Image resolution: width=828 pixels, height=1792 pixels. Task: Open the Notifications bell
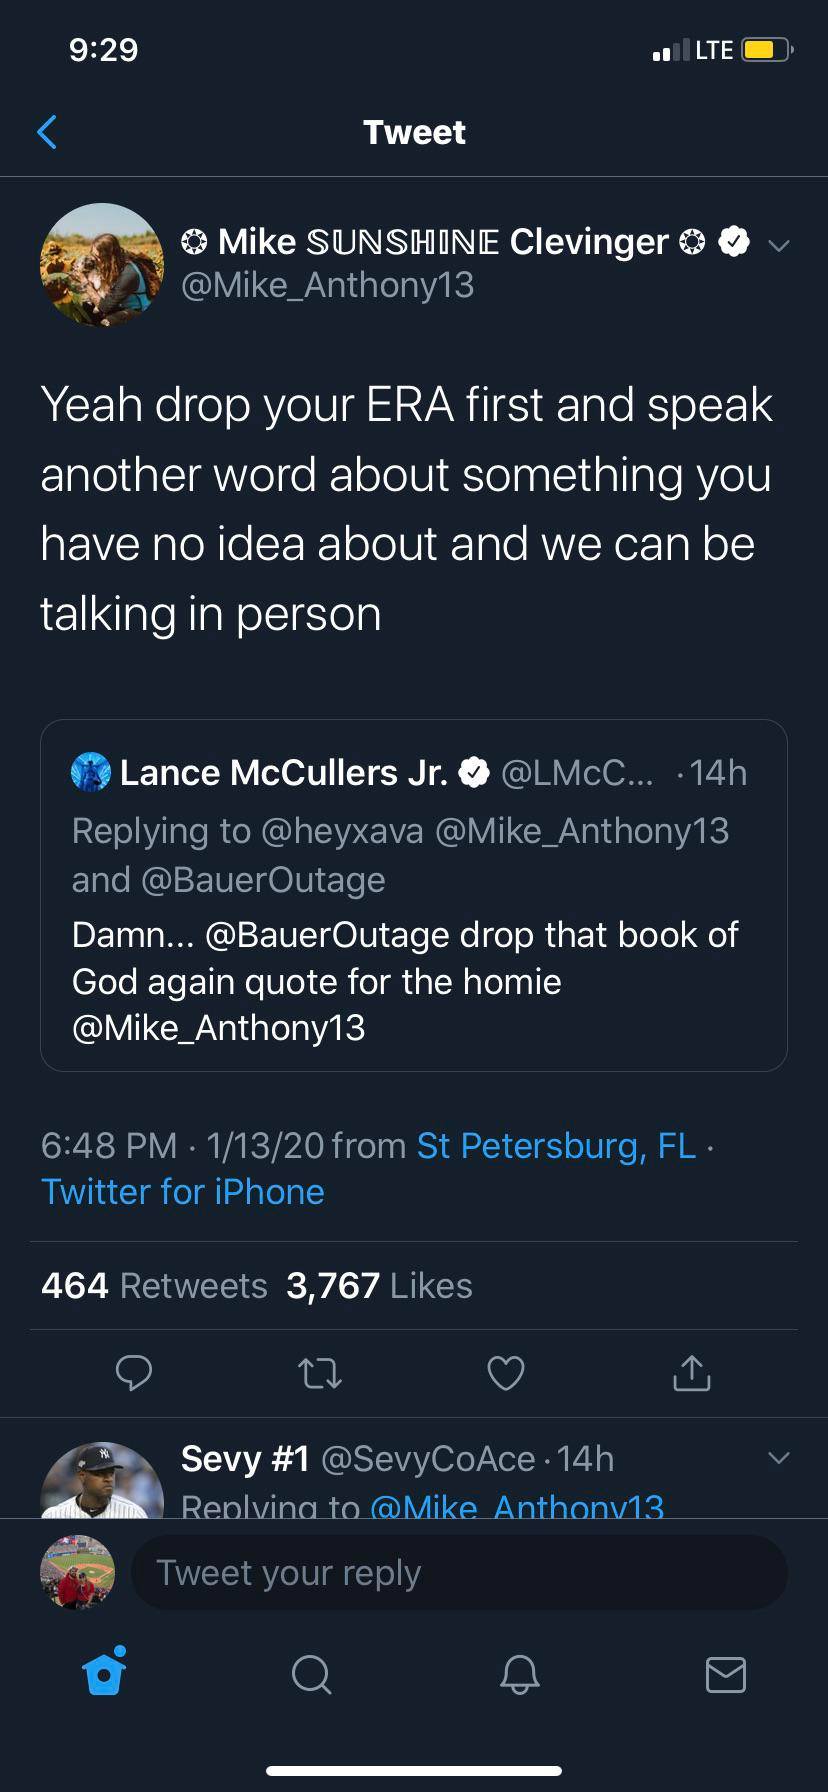[519, 1676]
